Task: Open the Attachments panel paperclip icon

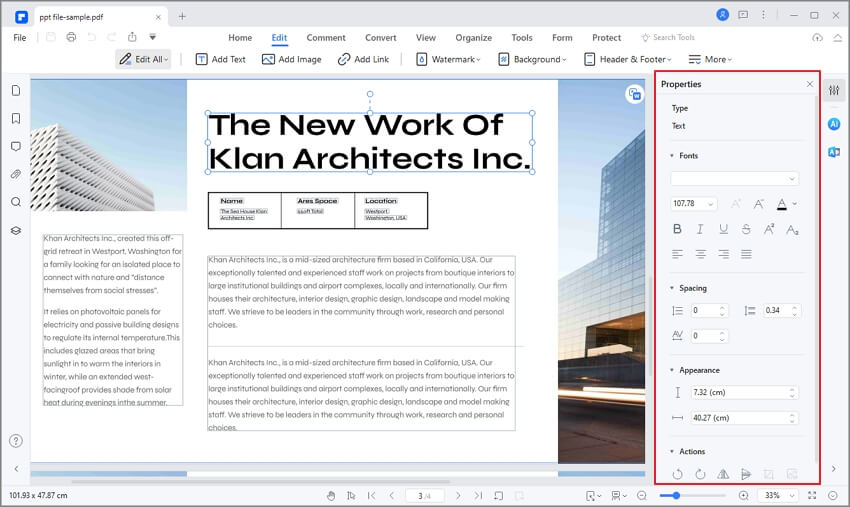Action: point(16,174)
